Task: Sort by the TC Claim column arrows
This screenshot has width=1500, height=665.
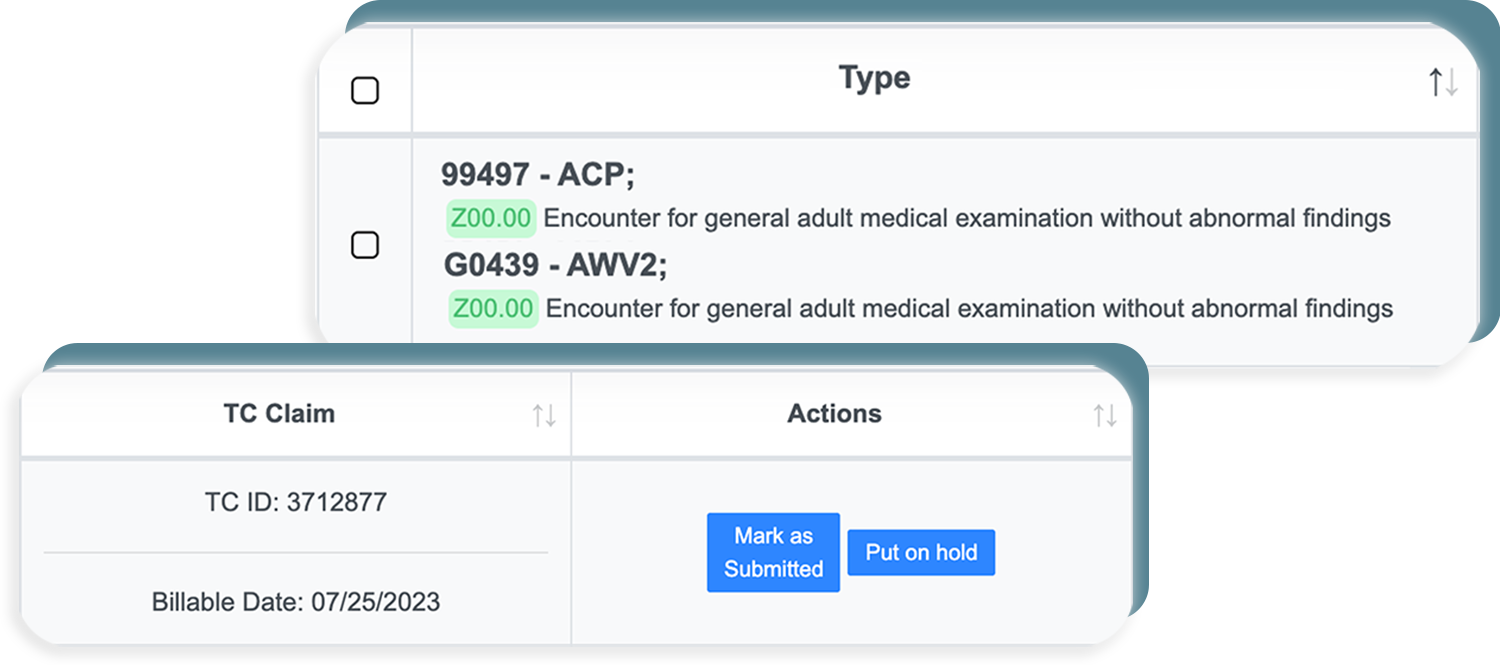Action: coord(544,415)
